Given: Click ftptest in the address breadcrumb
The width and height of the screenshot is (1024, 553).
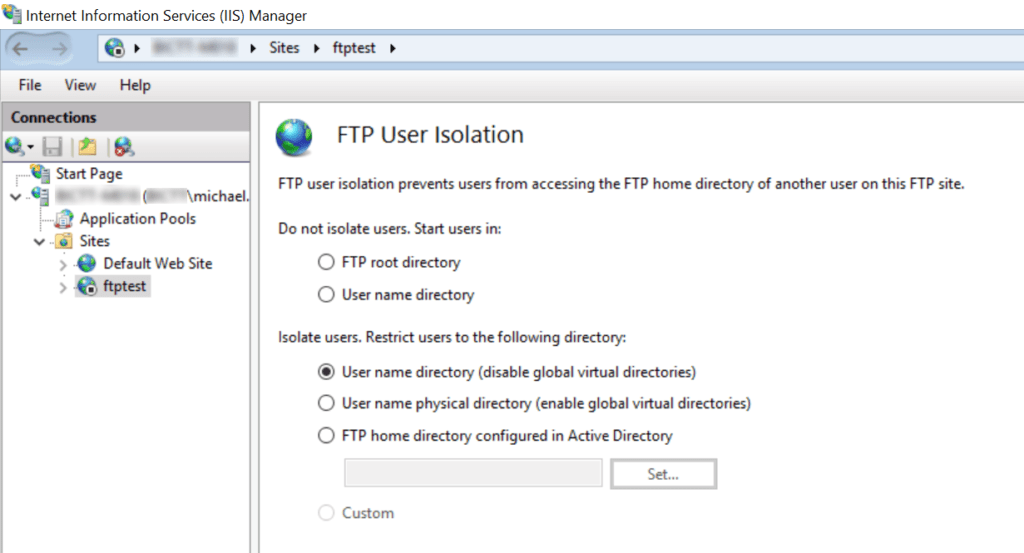Looking at the screenshot, I should click(x=354, y=48).
